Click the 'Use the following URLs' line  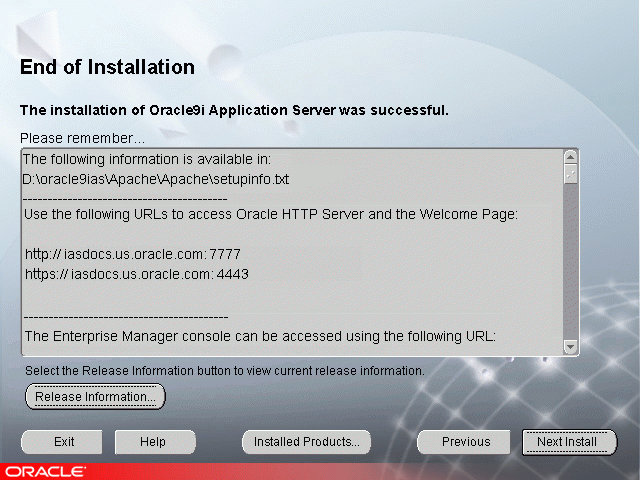point(271,214)
